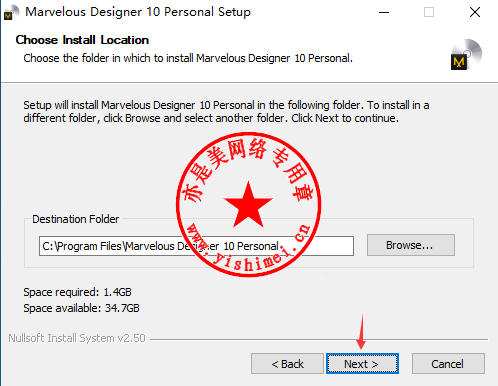Cancel the Marvelous Designer setup
The image size is (498, 386).
tap(448, 364)
